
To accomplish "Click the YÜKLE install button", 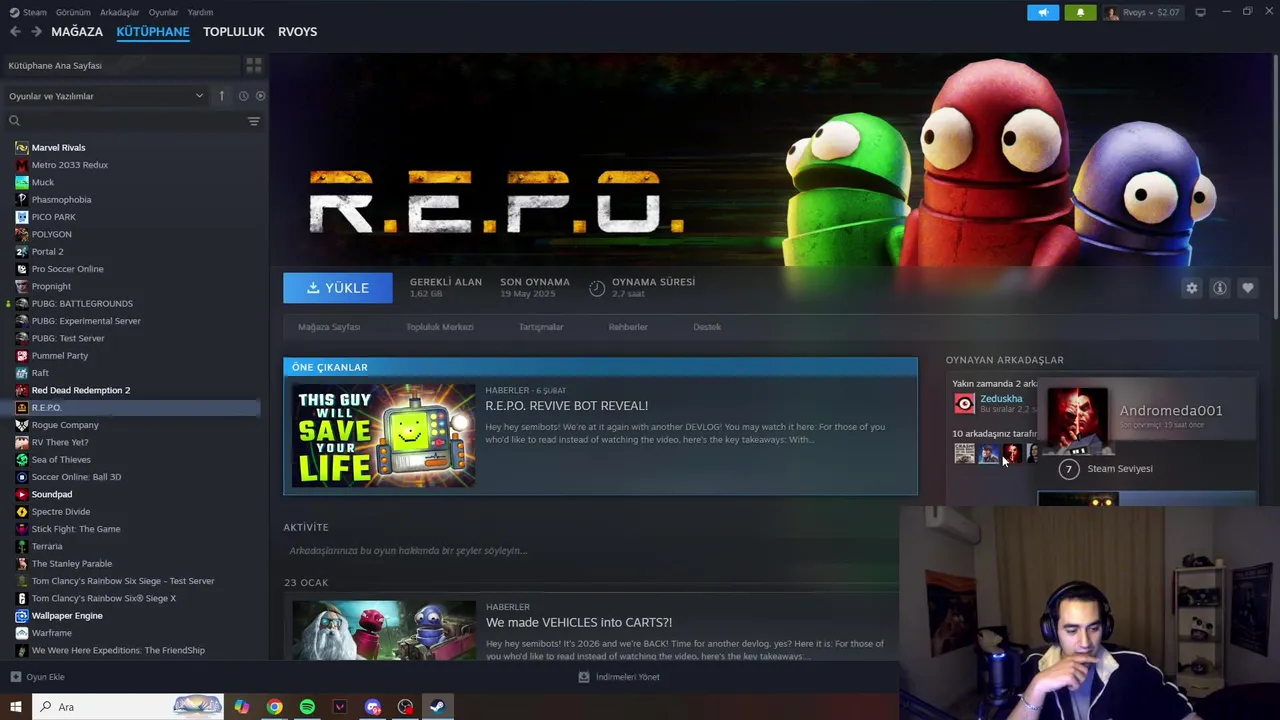I will (x=338, y=288).
